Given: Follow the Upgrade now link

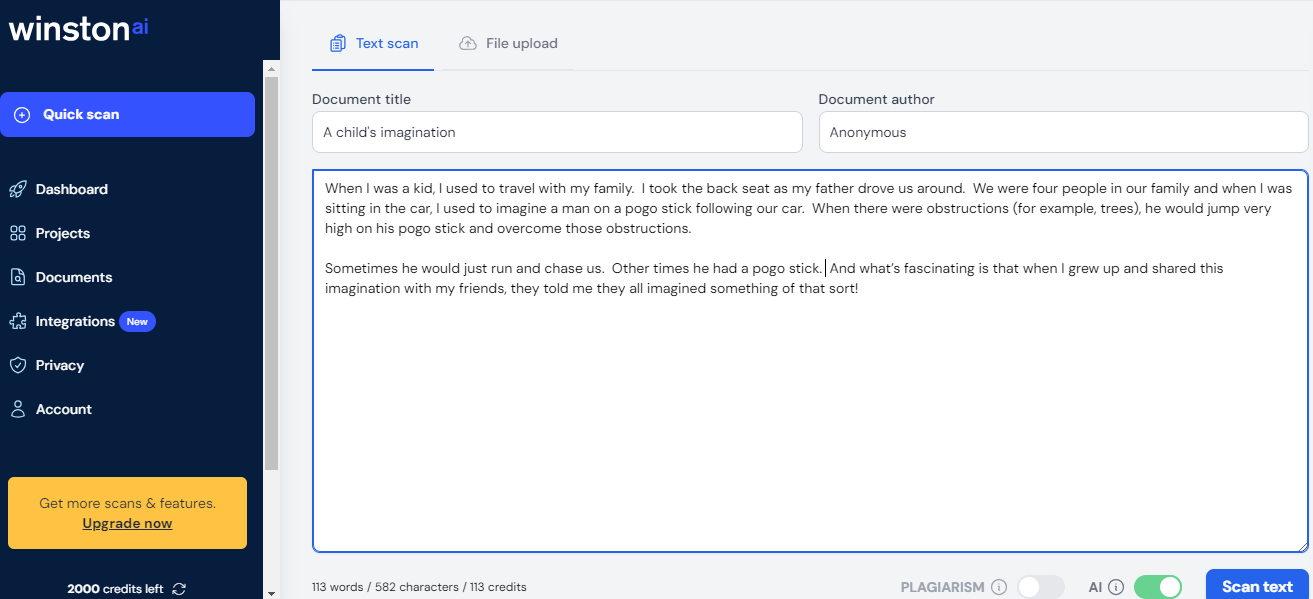Looking at the screenshot, I should click(x=127, y=523).
